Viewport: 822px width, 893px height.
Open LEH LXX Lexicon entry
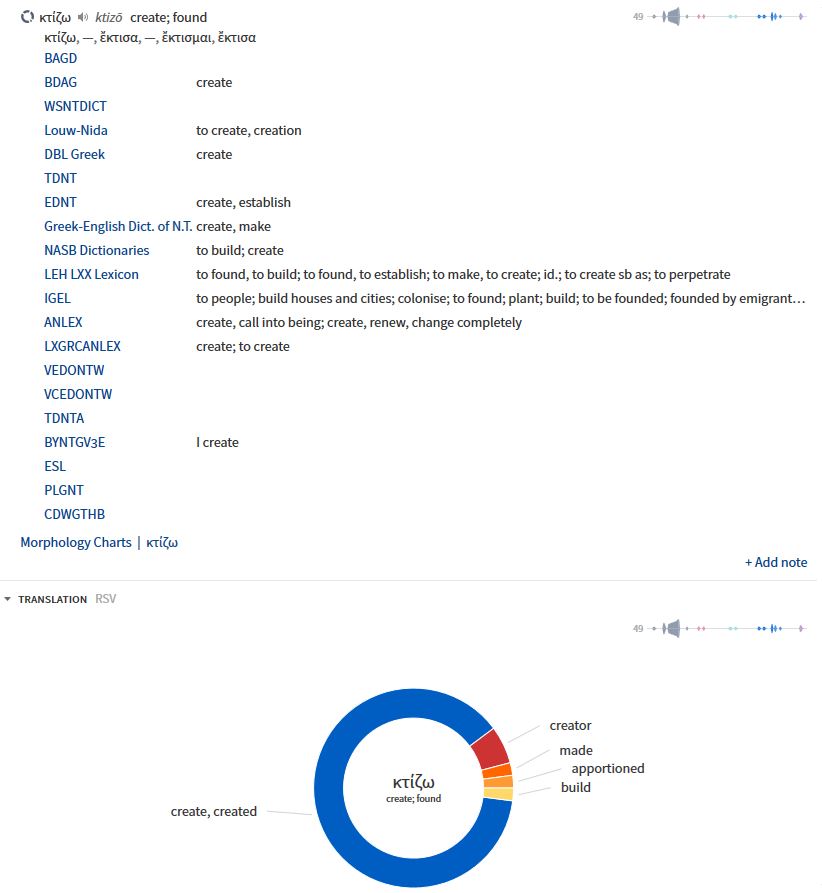(x=91, y=274)
